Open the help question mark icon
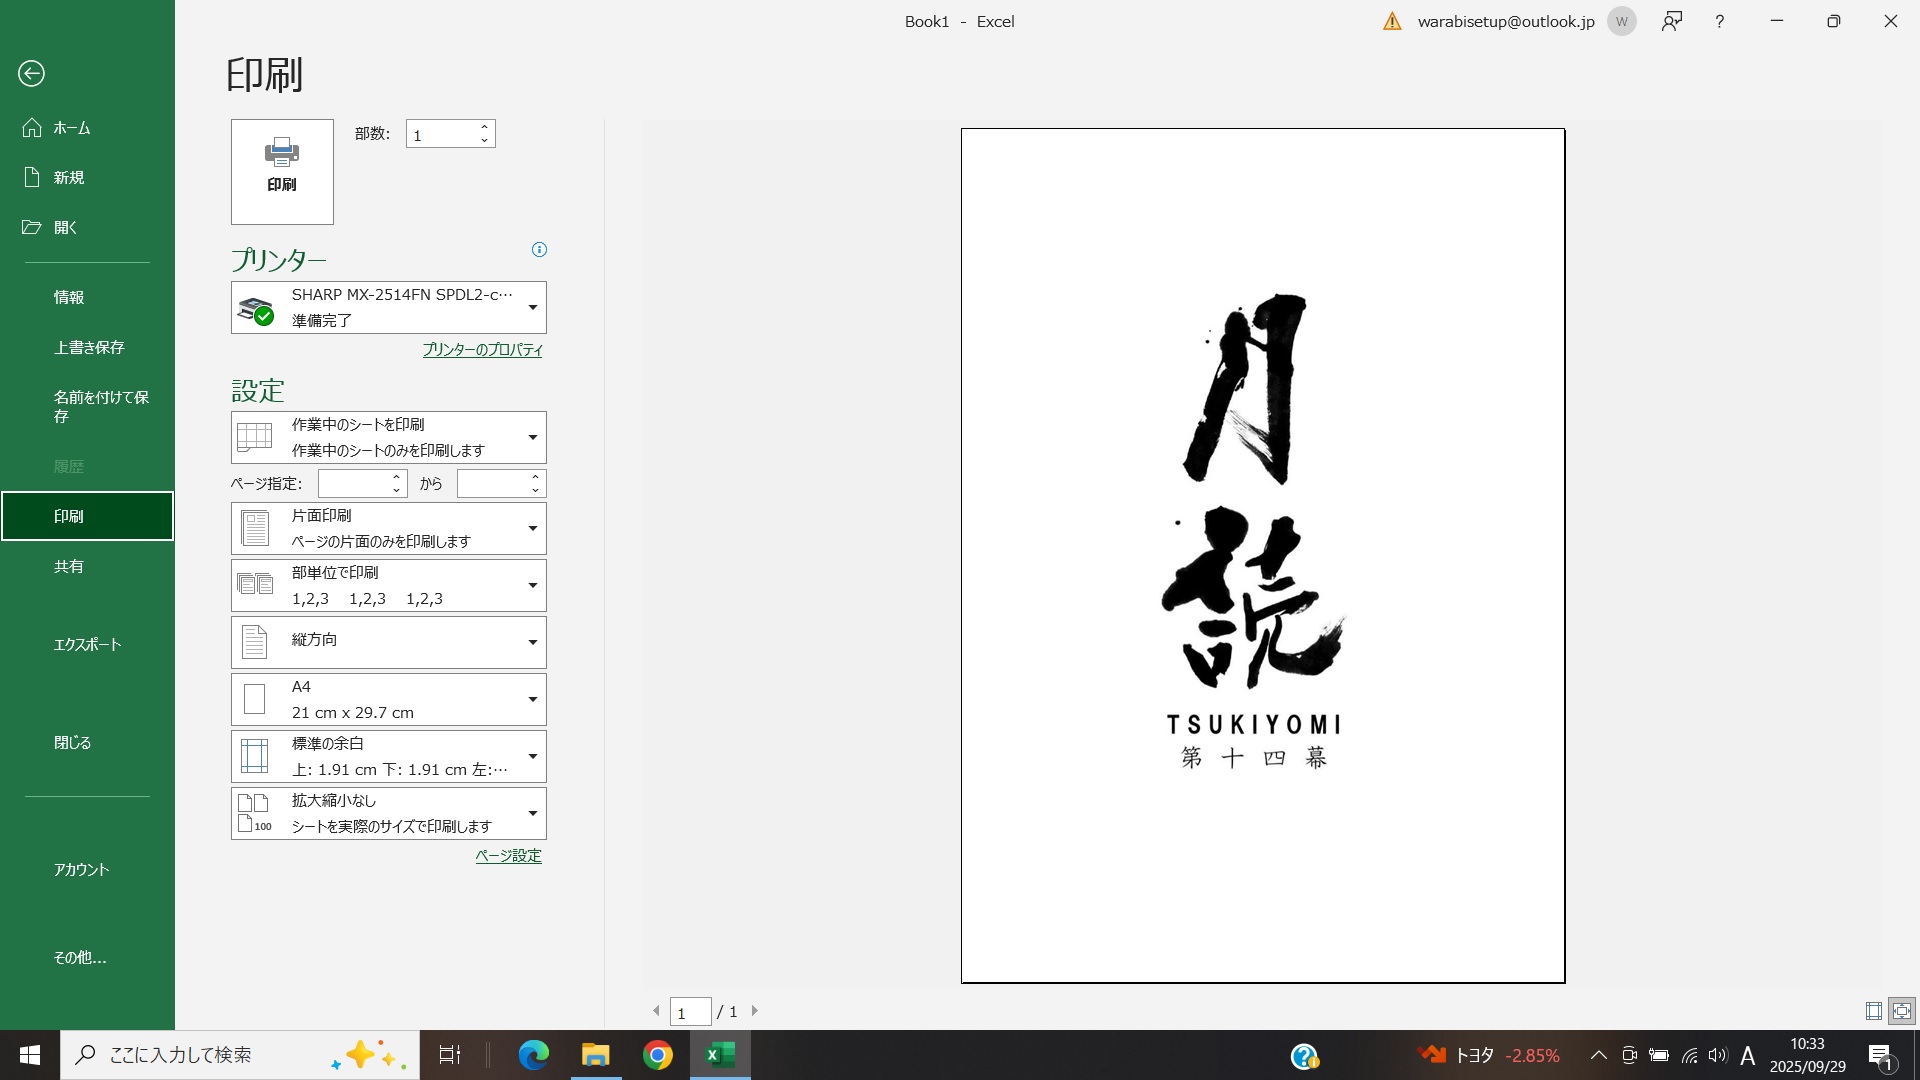1920x1080 pixels. coord(1719,21)
